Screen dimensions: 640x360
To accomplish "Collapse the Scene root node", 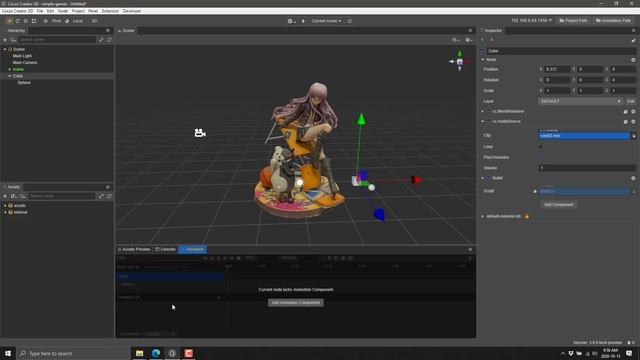I will click(5, 49).
